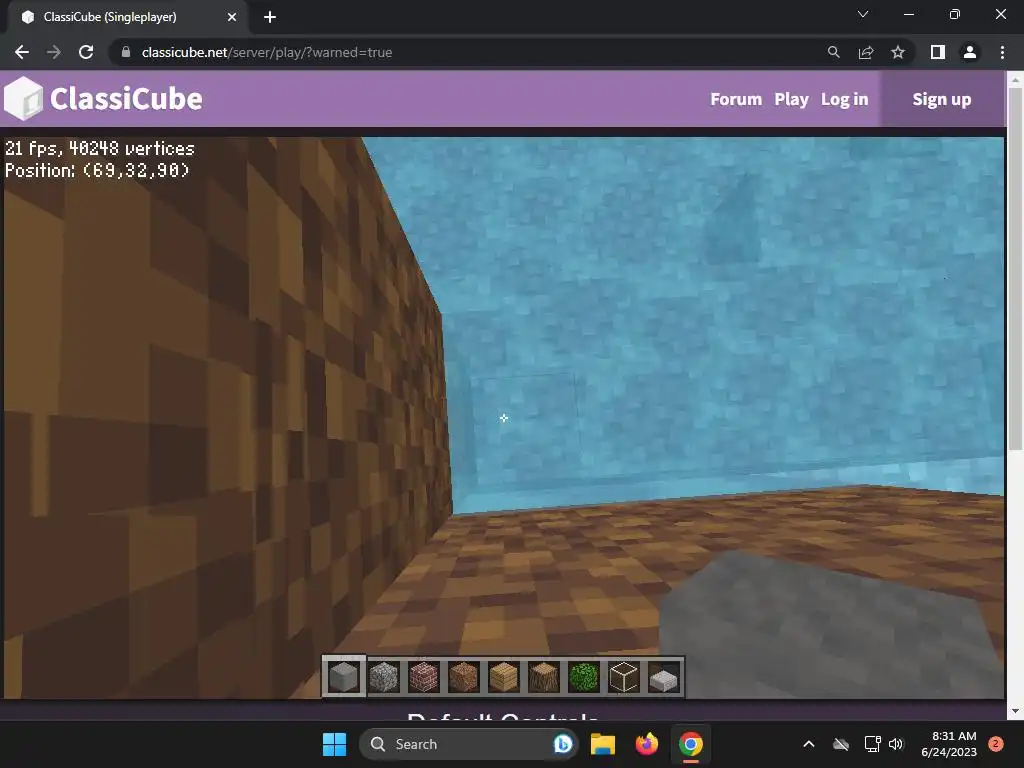
Task: Open Bing chat from taskbar search
Action: [562, 744]
